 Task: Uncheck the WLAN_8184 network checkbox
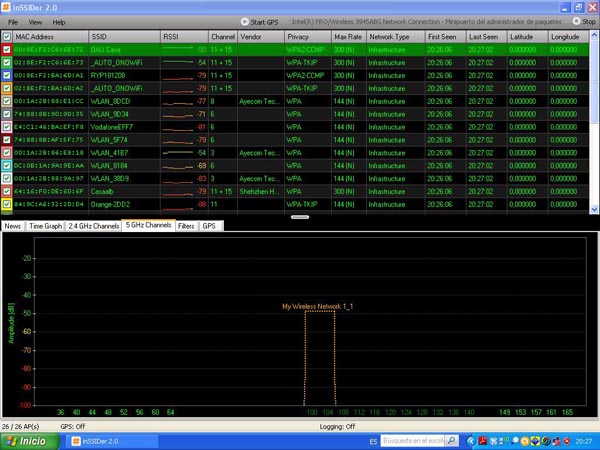tap(7, 166)
